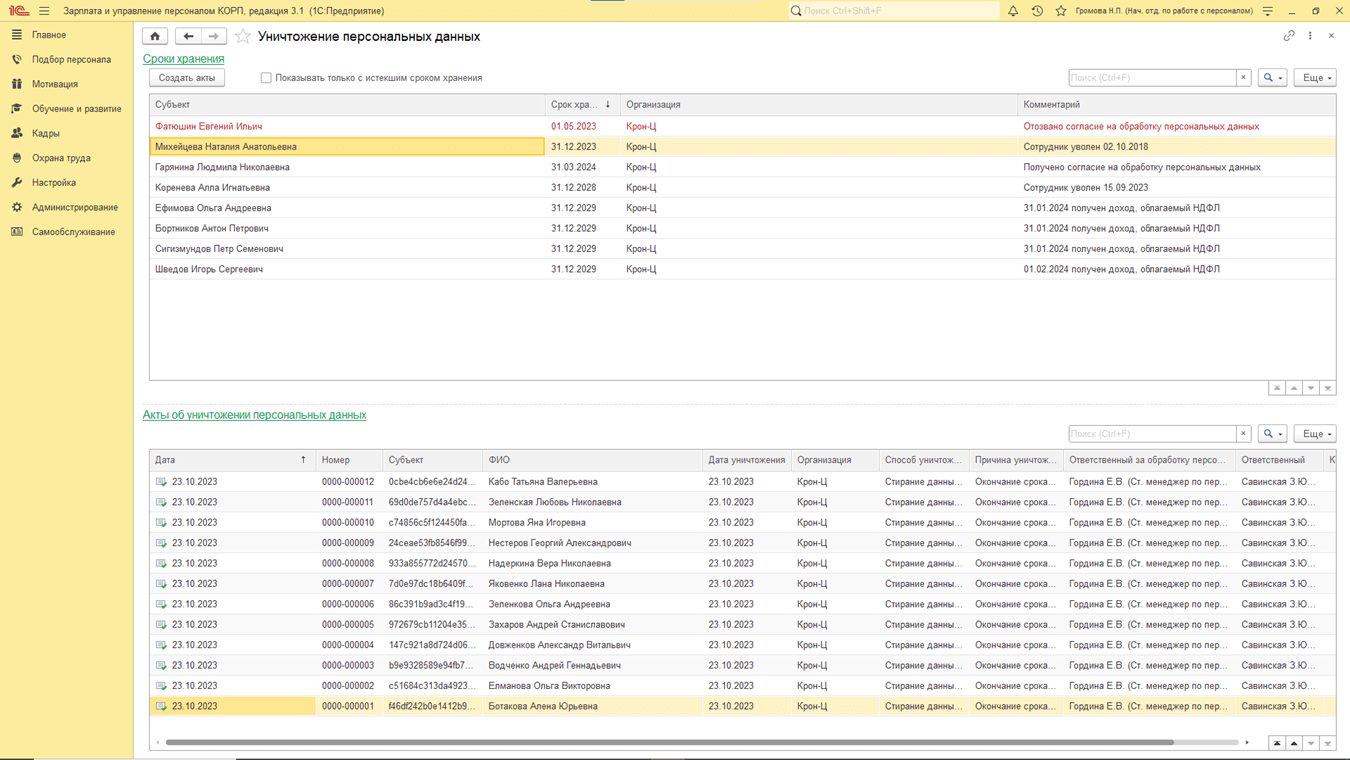The image size is (1350, 760).
Task: Select the row Фатюшин Евгений Ильич
Action: 209,127
